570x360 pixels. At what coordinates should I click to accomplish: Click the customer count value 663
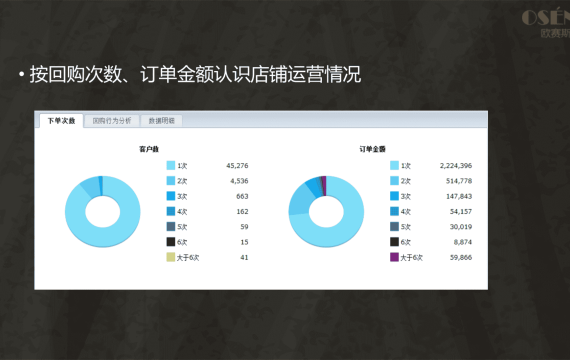[242, 196]
